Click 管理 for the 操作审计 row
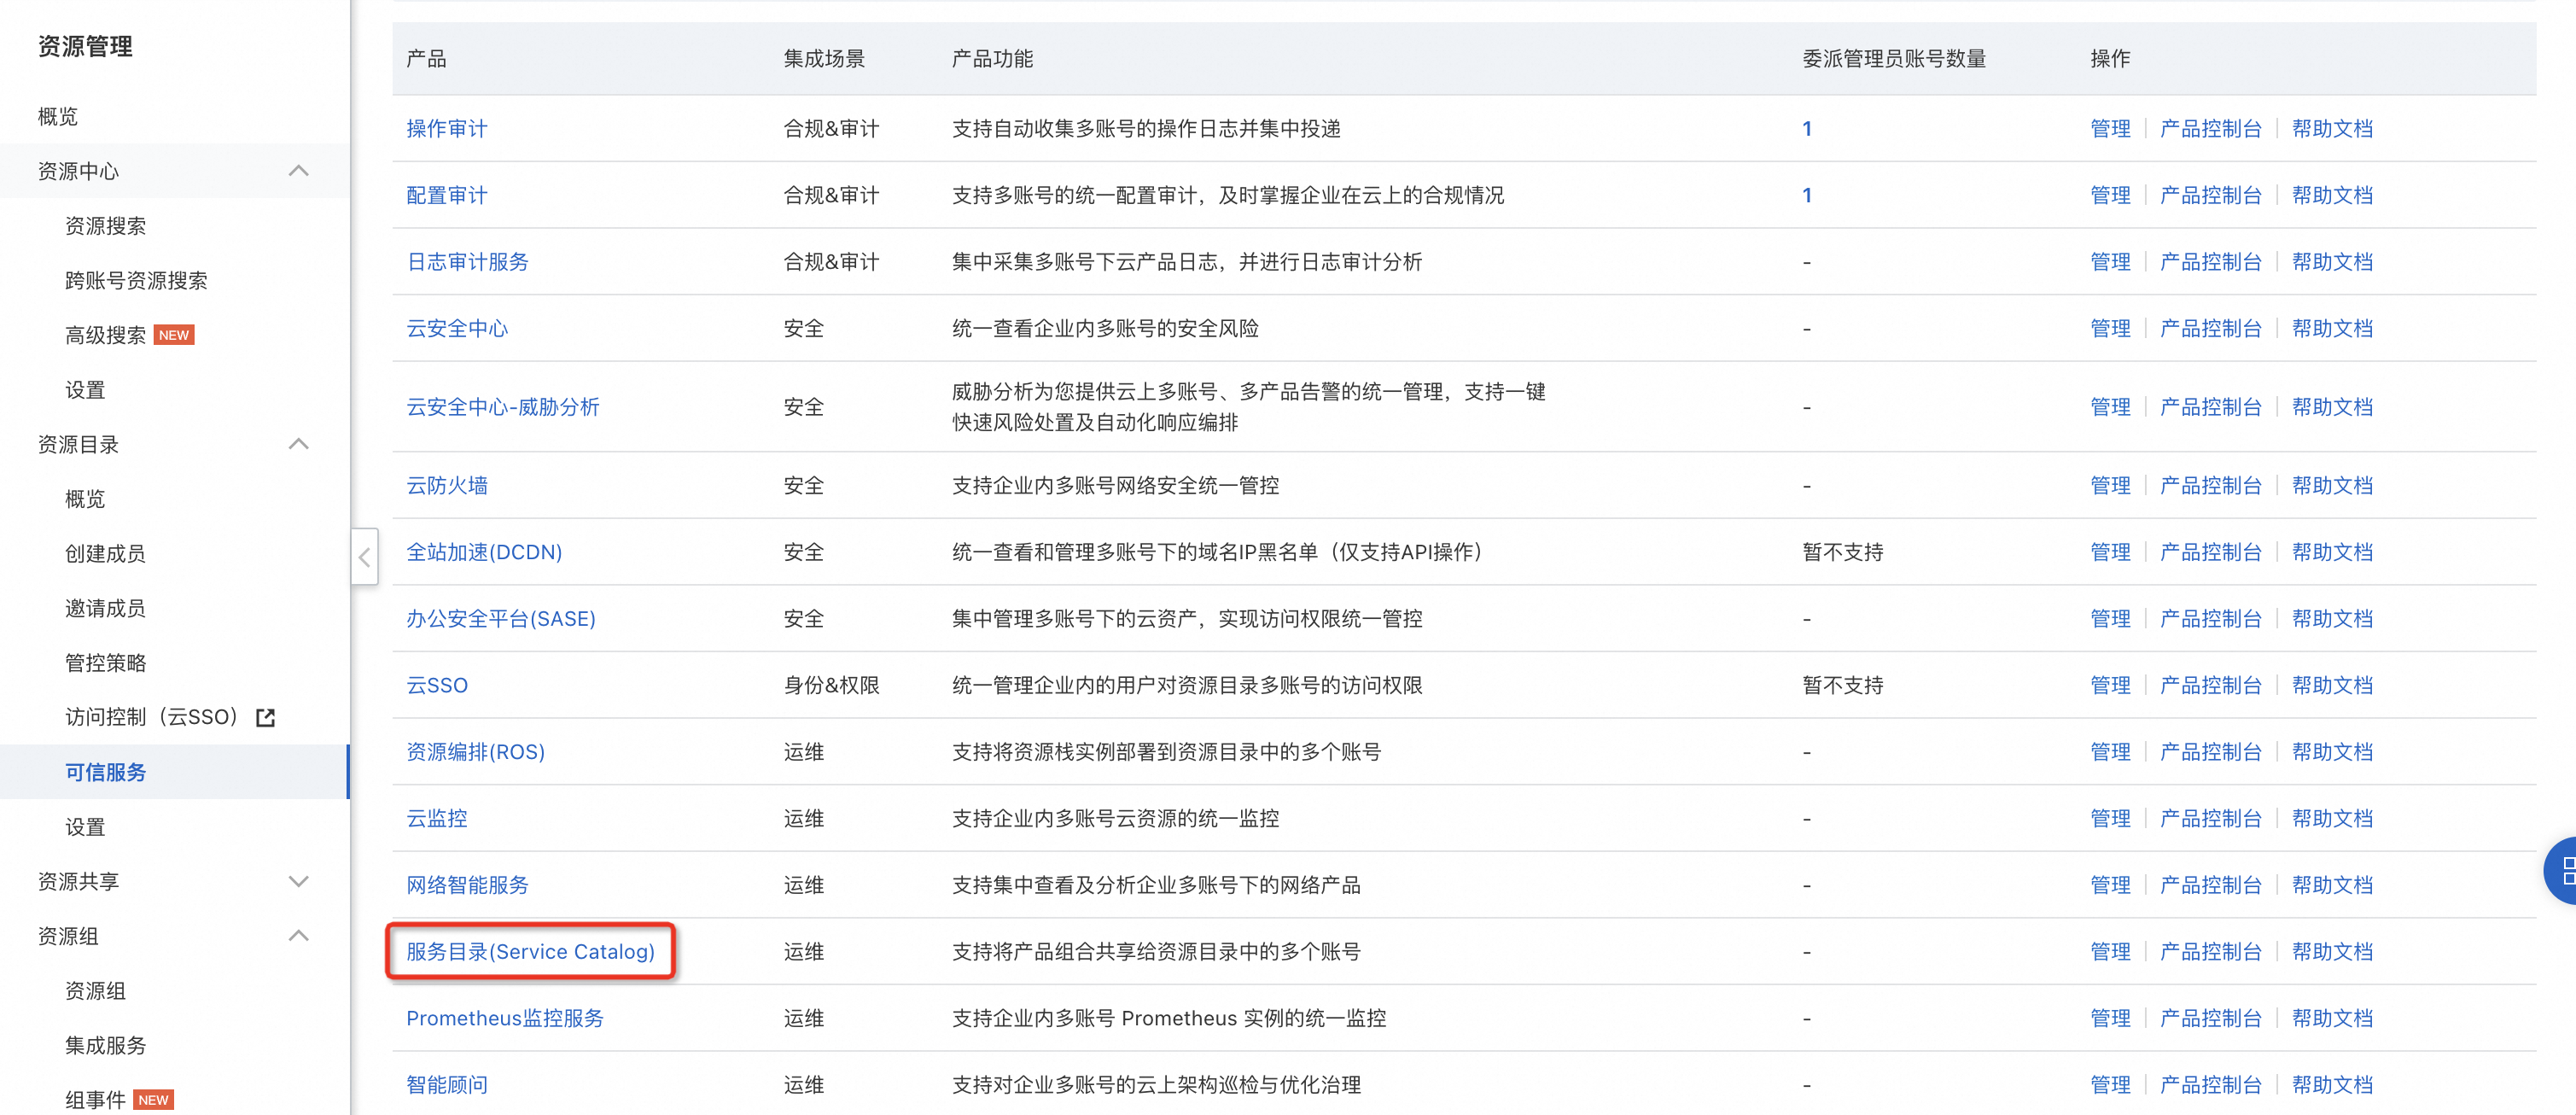 coord(2109,128)
